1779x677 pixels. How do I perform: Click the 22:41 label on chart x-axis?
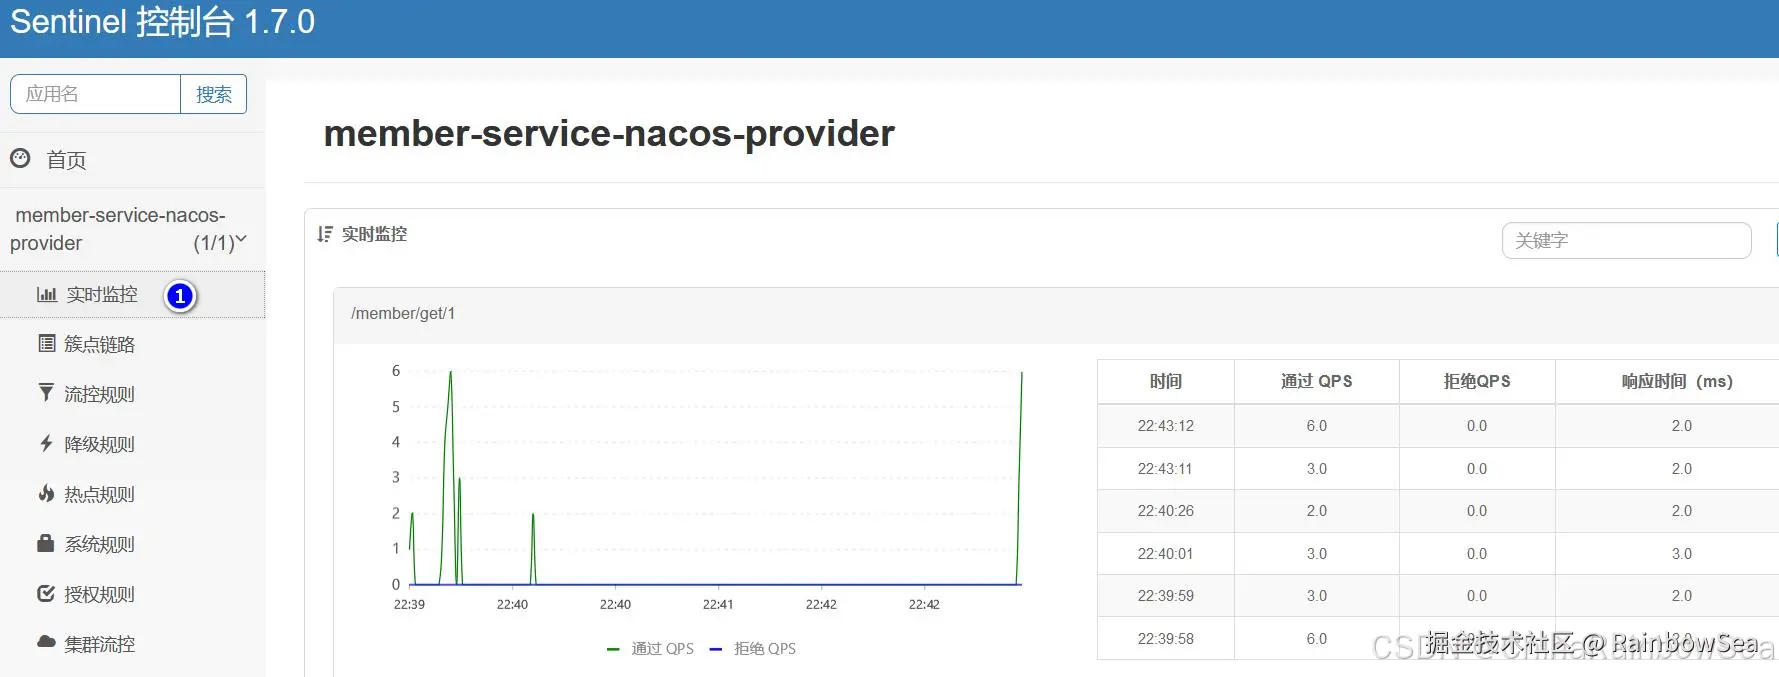click(x=718, y=605)
